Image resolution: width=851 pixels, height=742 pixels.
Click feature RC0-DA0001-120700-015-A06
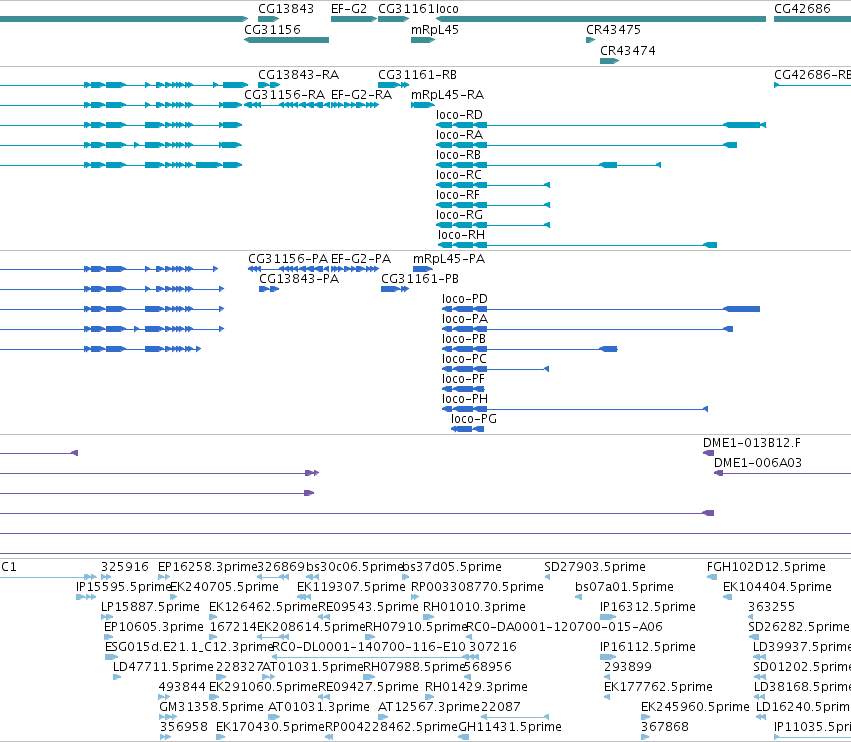(x=564, y=627)
